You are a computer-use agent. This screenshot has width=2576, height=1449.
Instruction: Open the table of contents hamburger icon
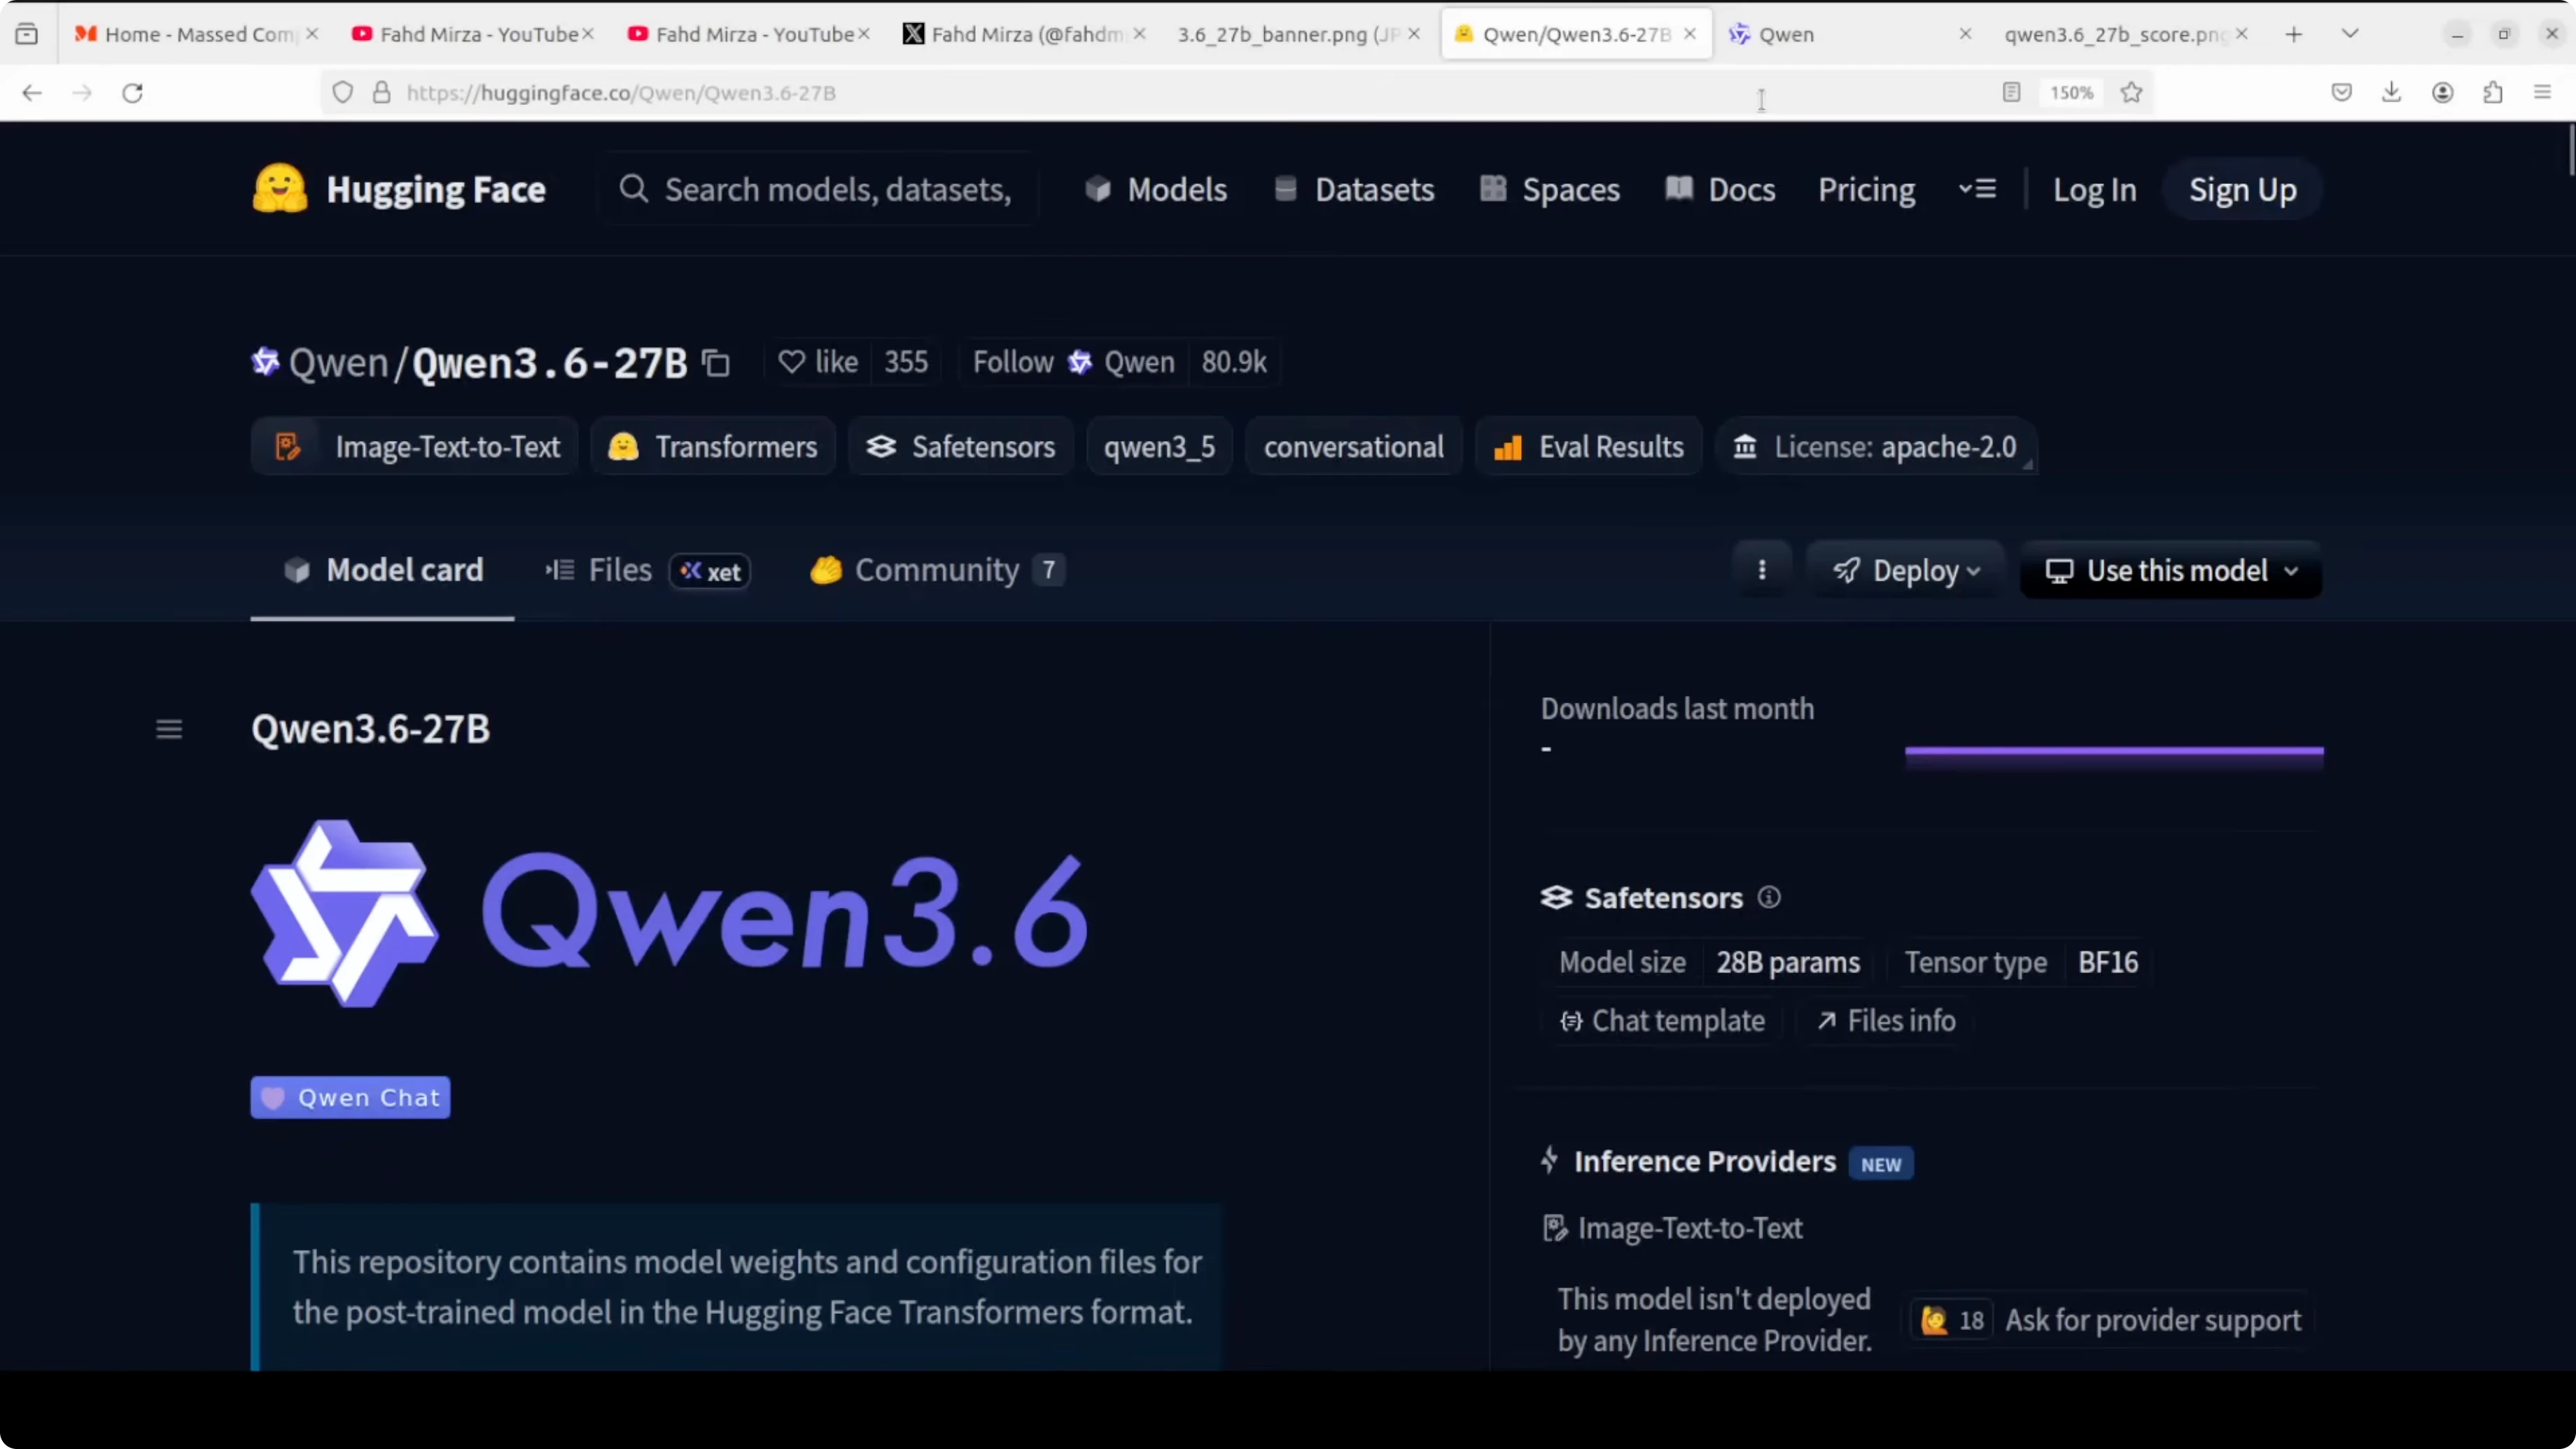point(169,729)
